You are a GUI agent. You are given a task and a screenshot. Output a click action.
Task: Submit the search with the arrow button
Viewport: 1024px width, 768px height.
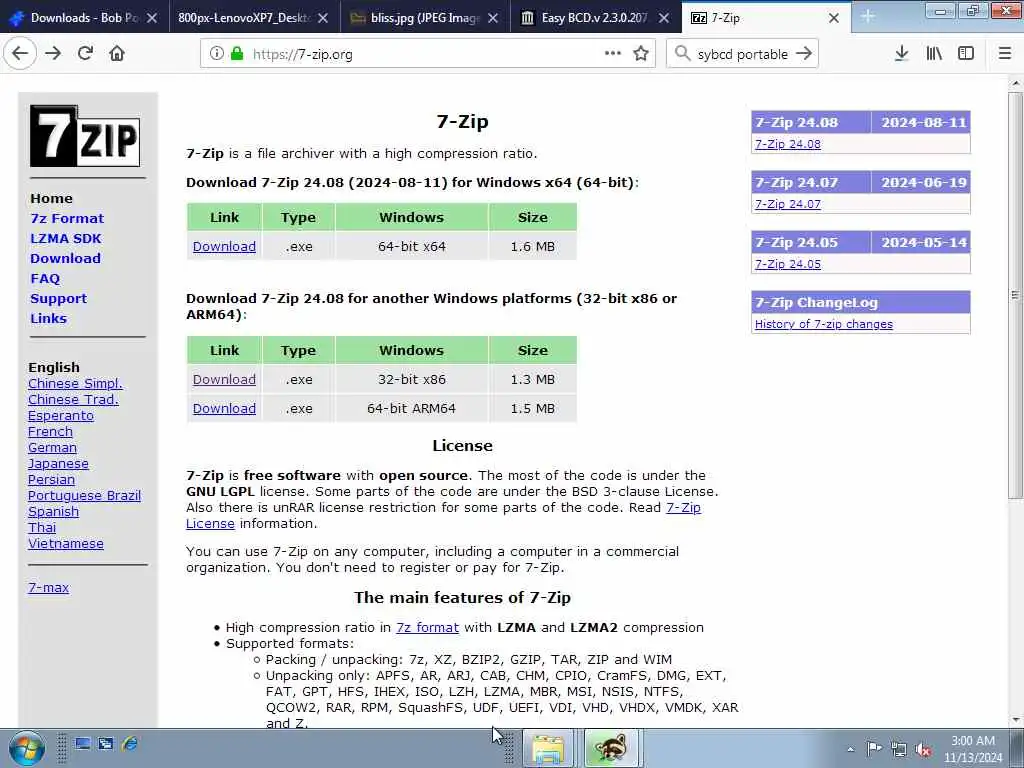[805, 54]
